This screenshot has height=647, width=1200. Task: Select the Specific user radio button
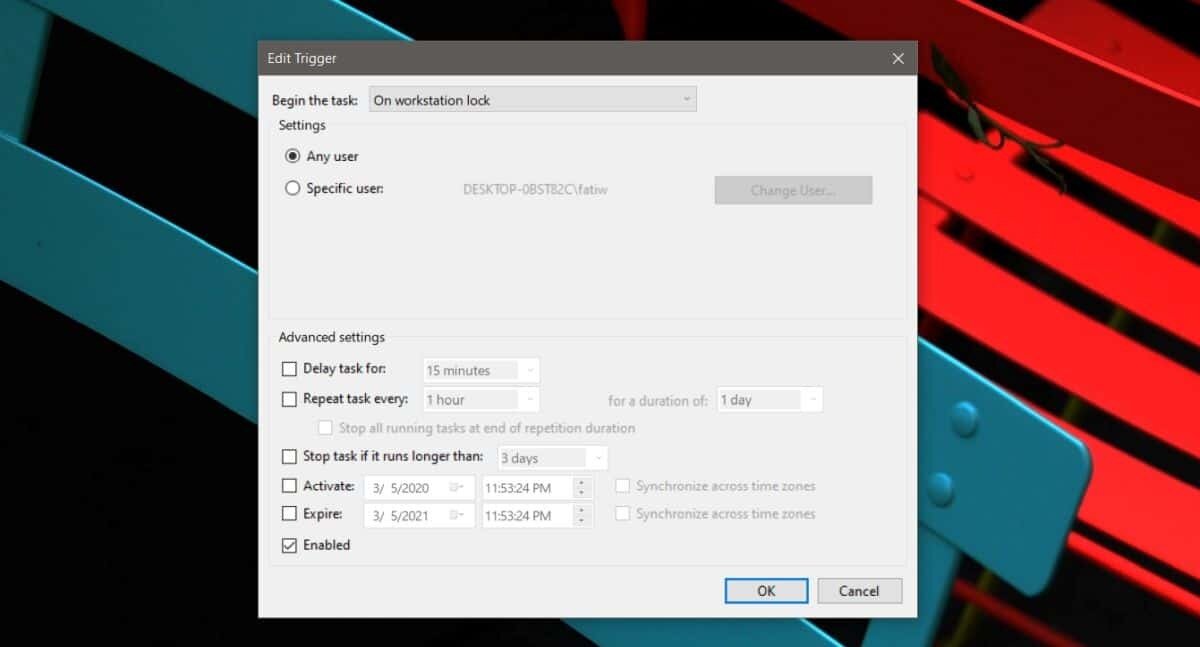tap(292, 188)
